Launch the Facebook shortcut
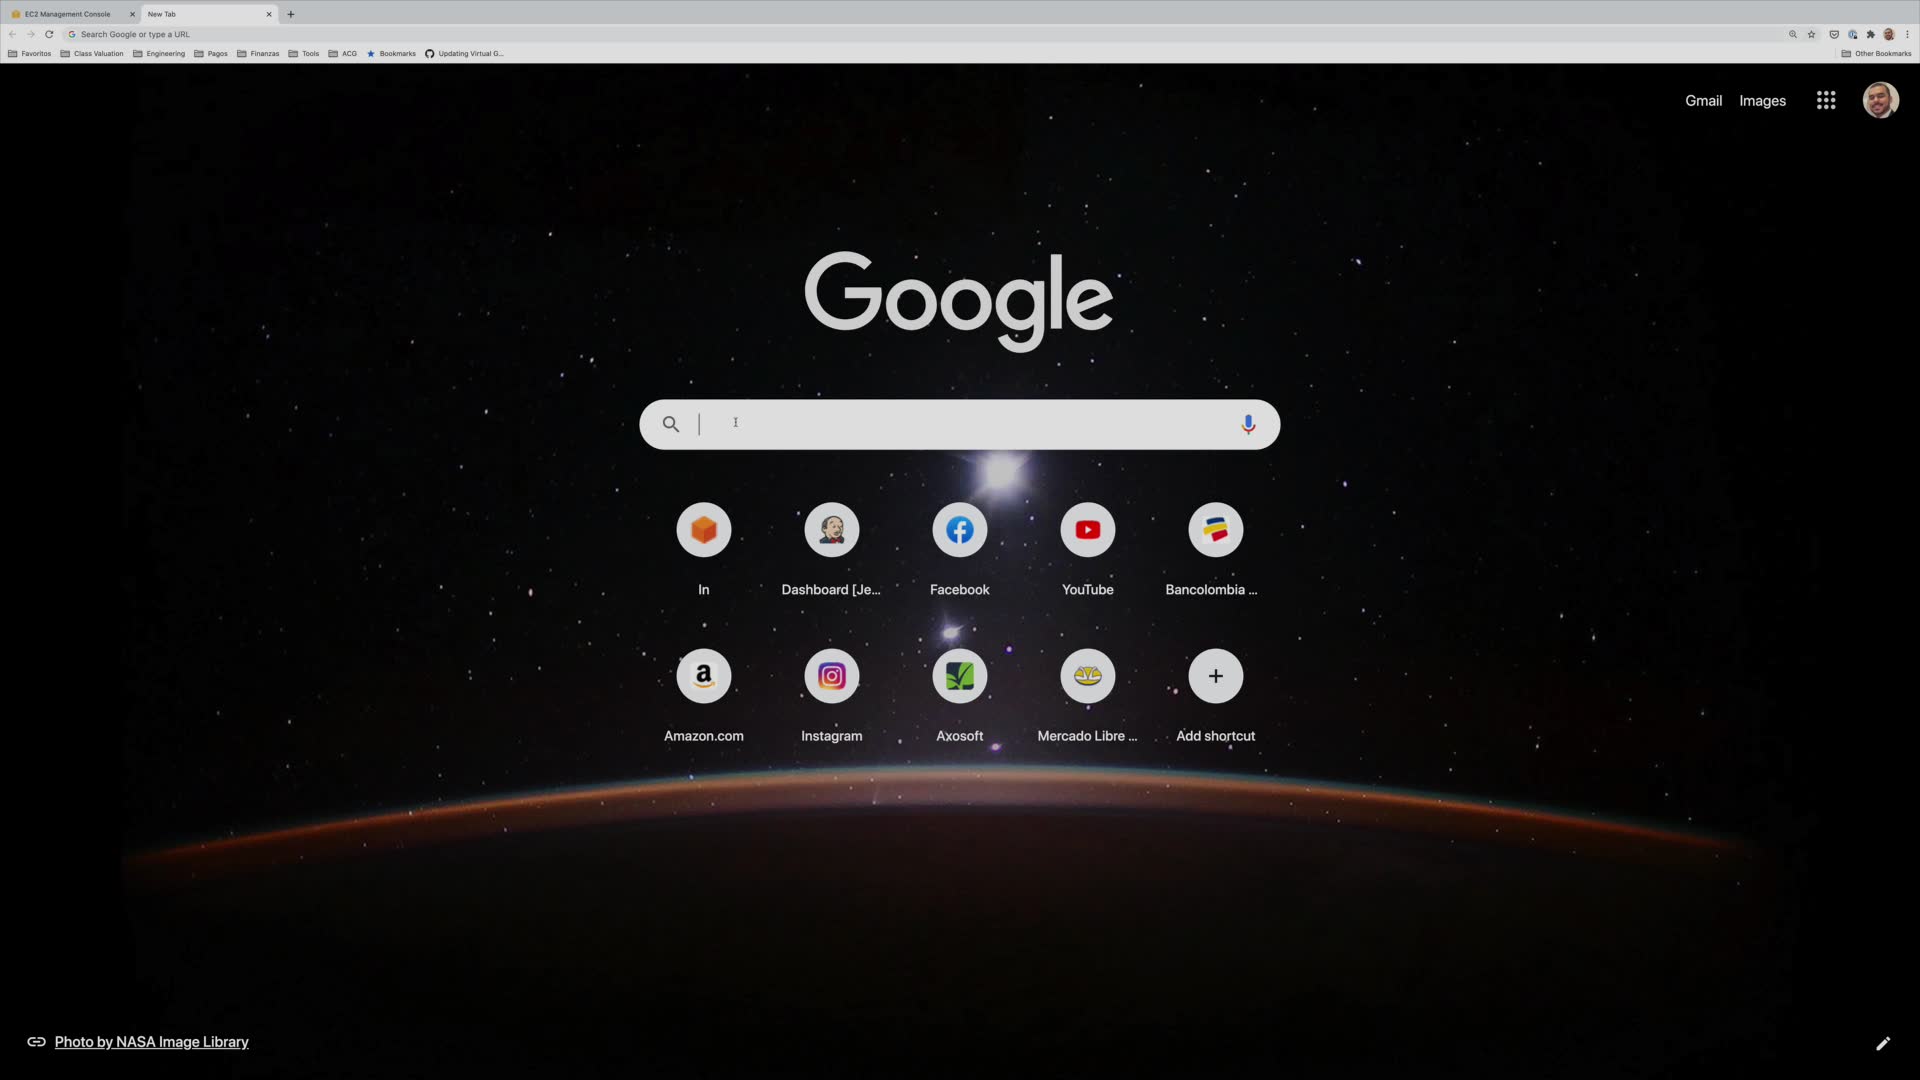 [959, 530]
